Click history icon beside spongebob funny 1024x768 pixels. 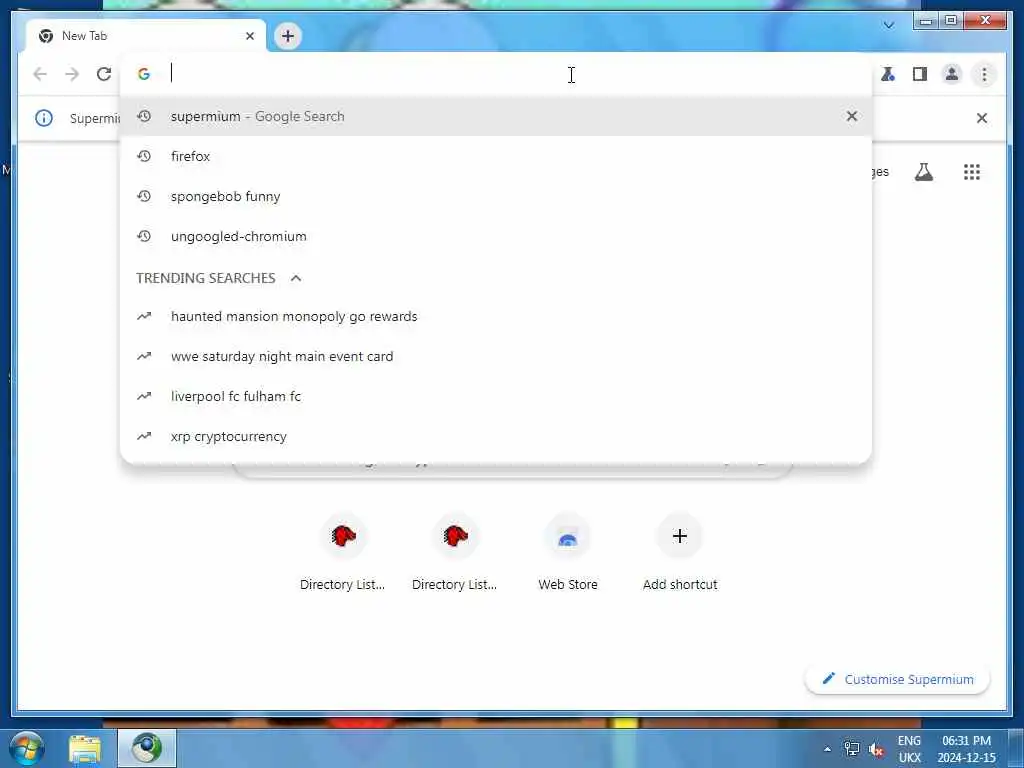[144, 196]
